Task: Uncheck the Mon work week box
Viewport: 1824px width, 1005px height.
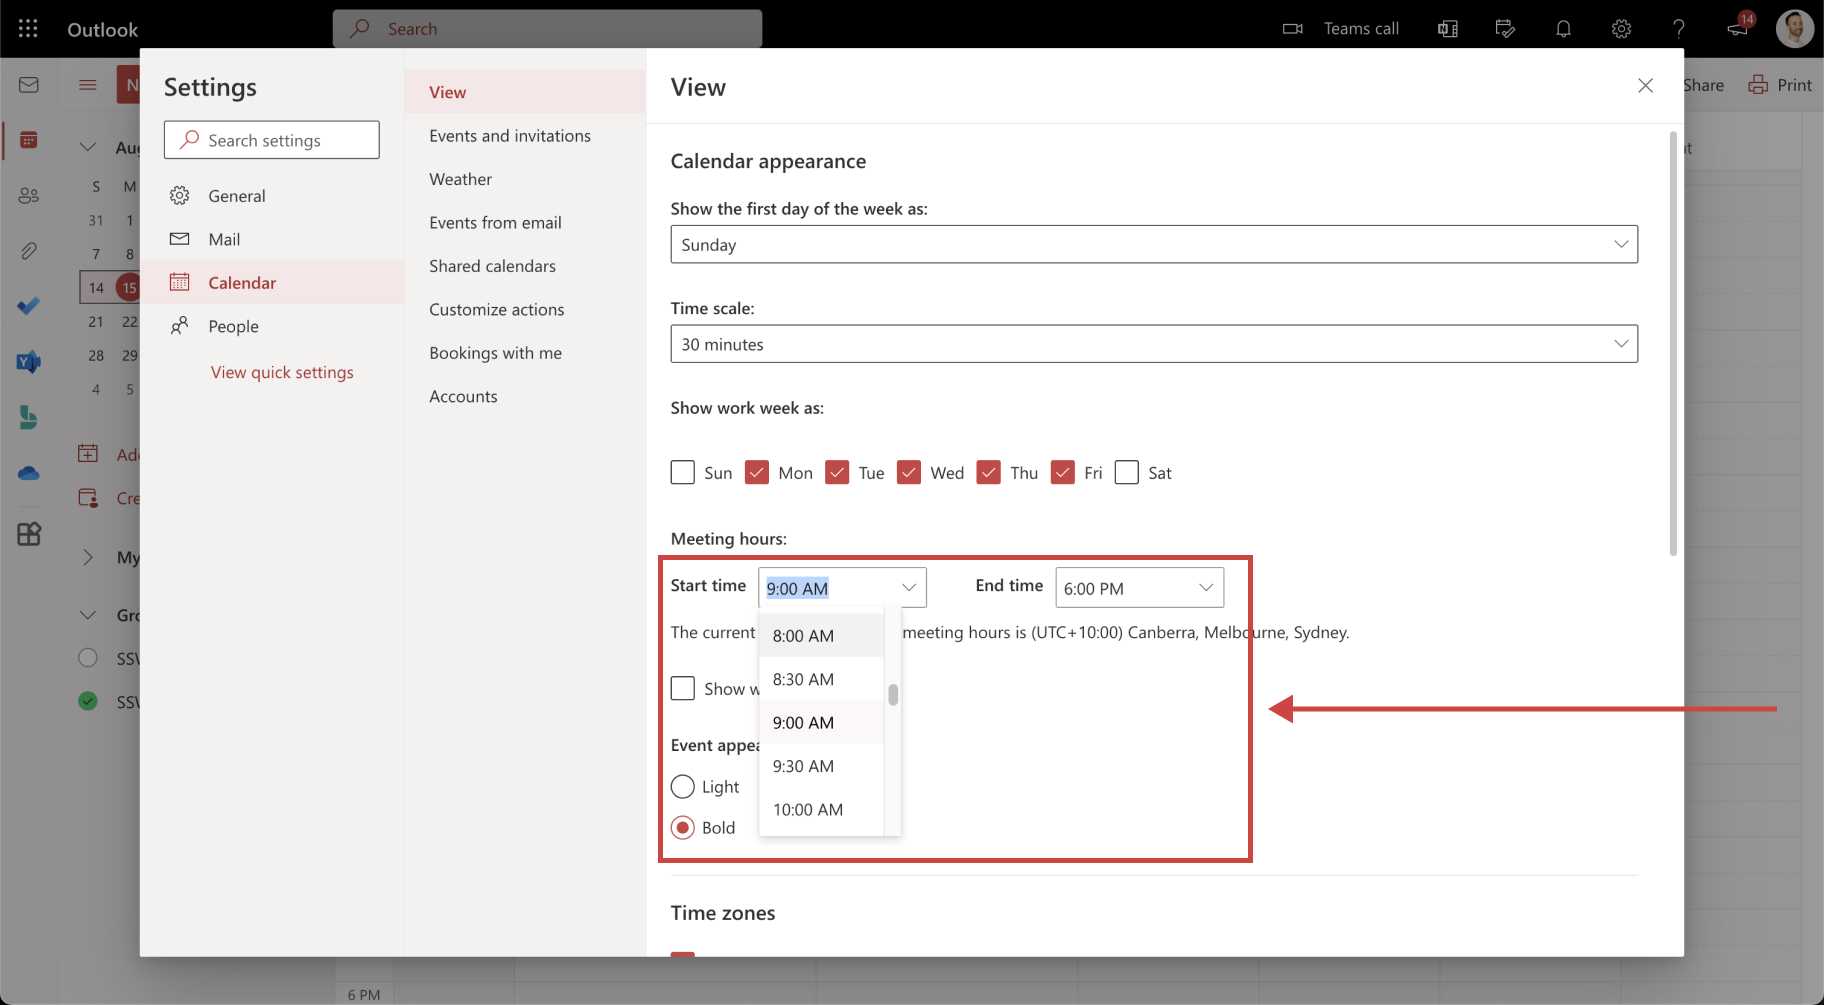Action: tap(757, 472)
